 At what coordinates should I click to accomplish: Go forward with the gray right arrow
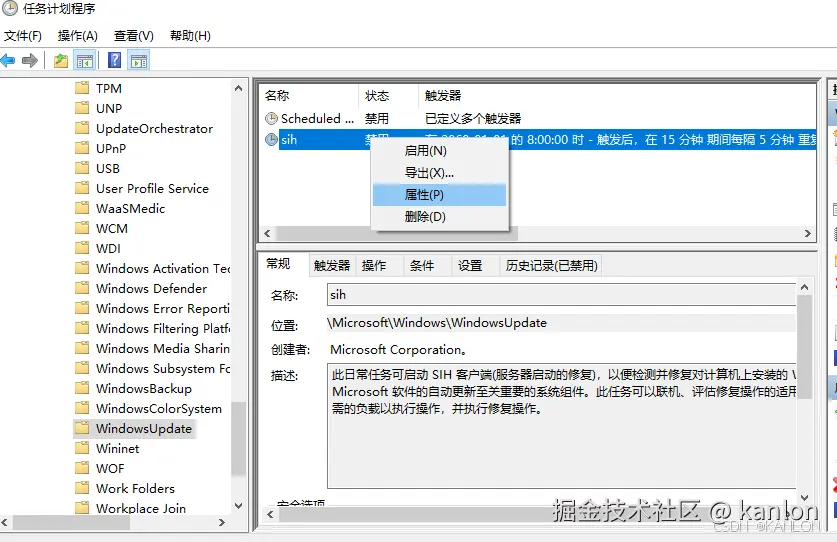30,60
